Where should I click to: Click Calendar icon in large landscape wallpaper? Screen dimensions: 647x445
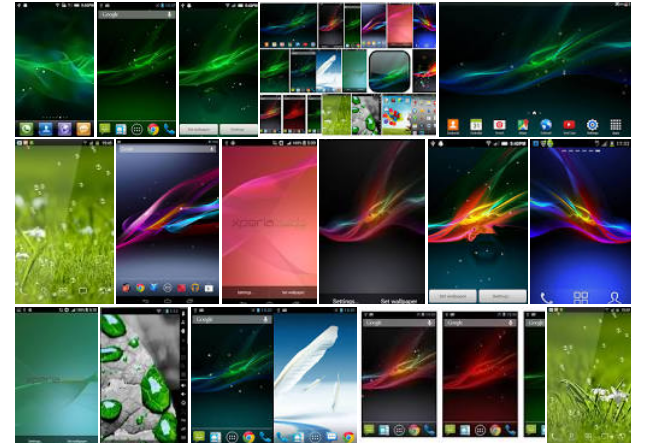pyautogui.click(x=476, y=125)
